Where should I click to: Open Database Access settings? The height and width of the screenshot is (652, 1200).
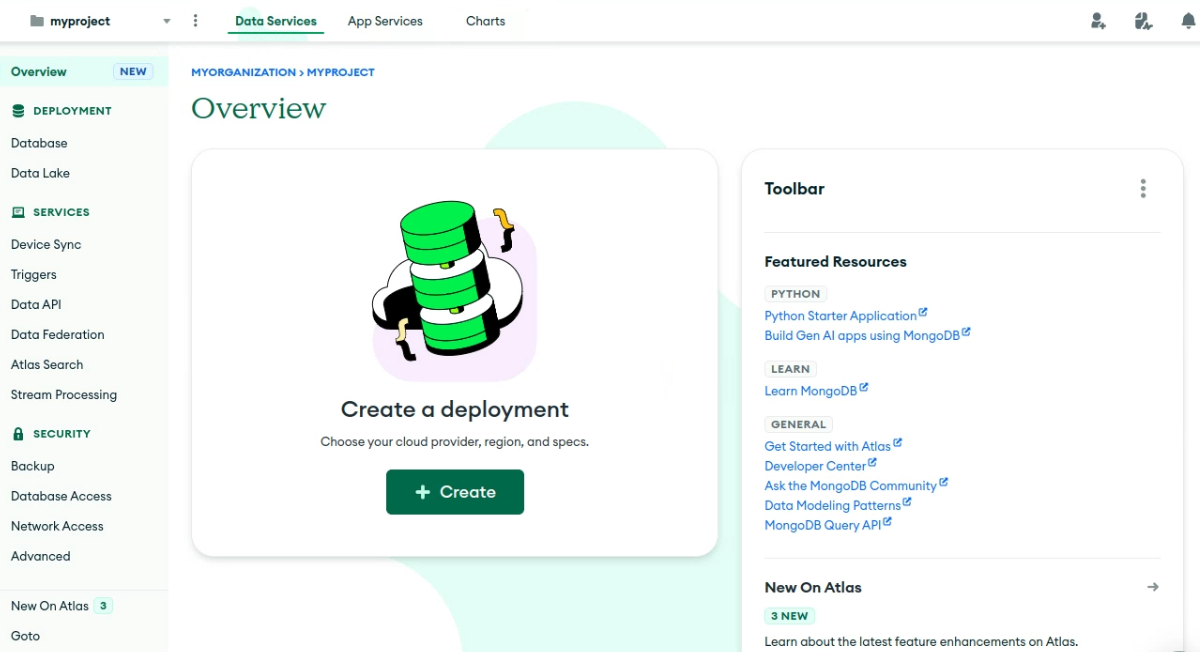point(61,496)
